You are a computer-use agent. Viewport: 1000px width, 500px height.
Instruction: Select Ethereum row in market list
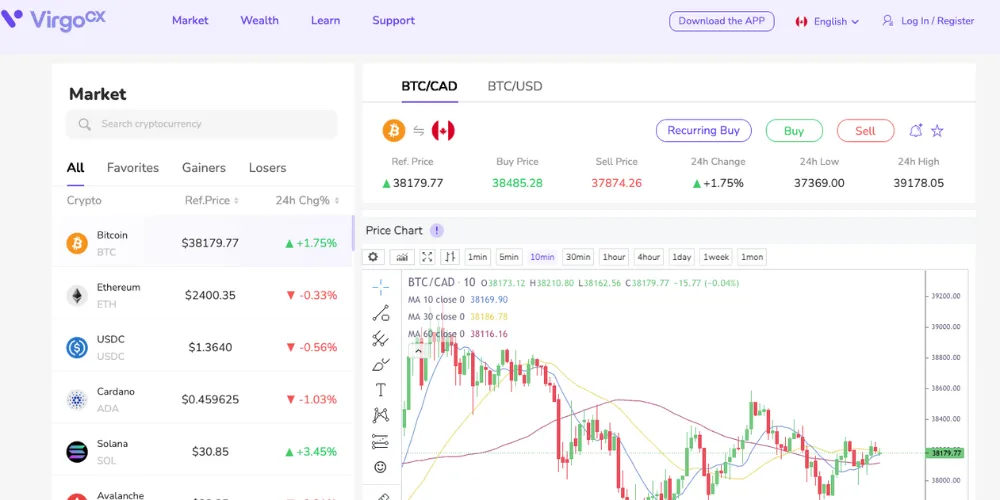point(202,295)
